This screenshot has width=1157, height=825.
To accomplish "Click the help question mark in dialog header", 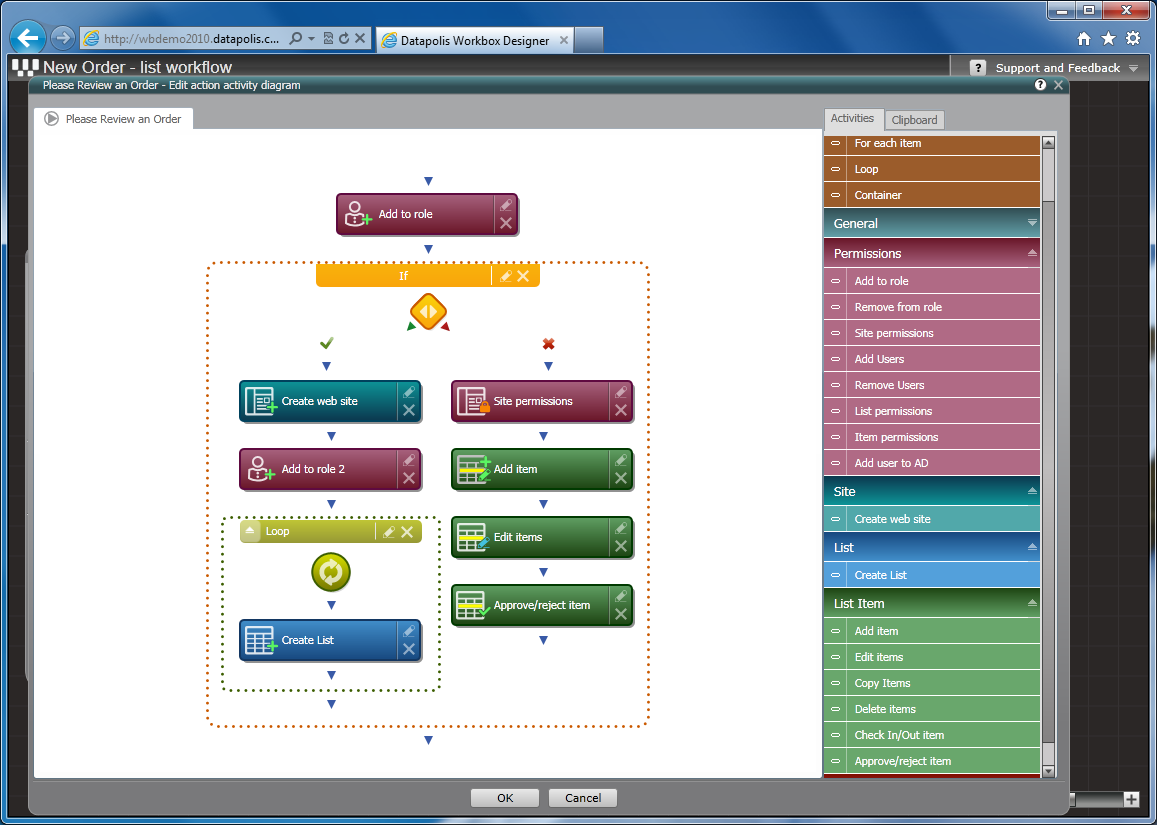I will click(1041, 86).
